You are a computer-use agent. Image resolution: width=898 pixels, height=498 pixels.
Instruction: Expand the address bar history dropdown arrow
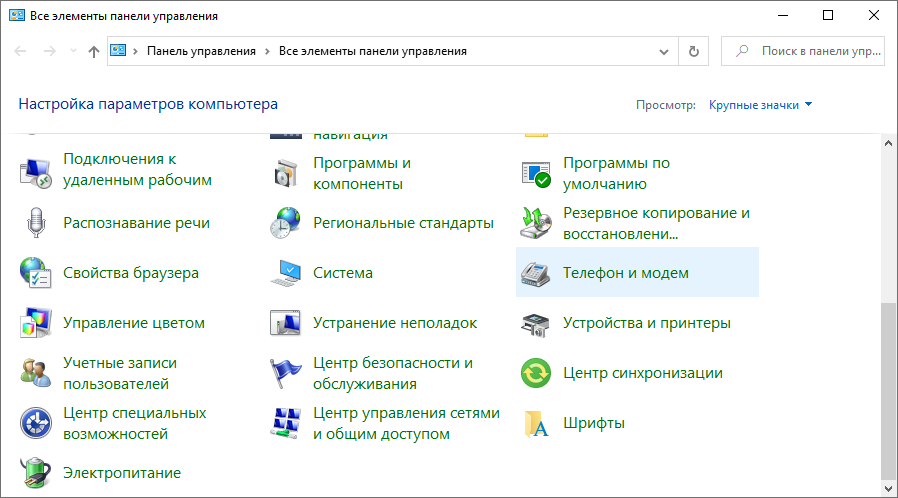(664, 51)
